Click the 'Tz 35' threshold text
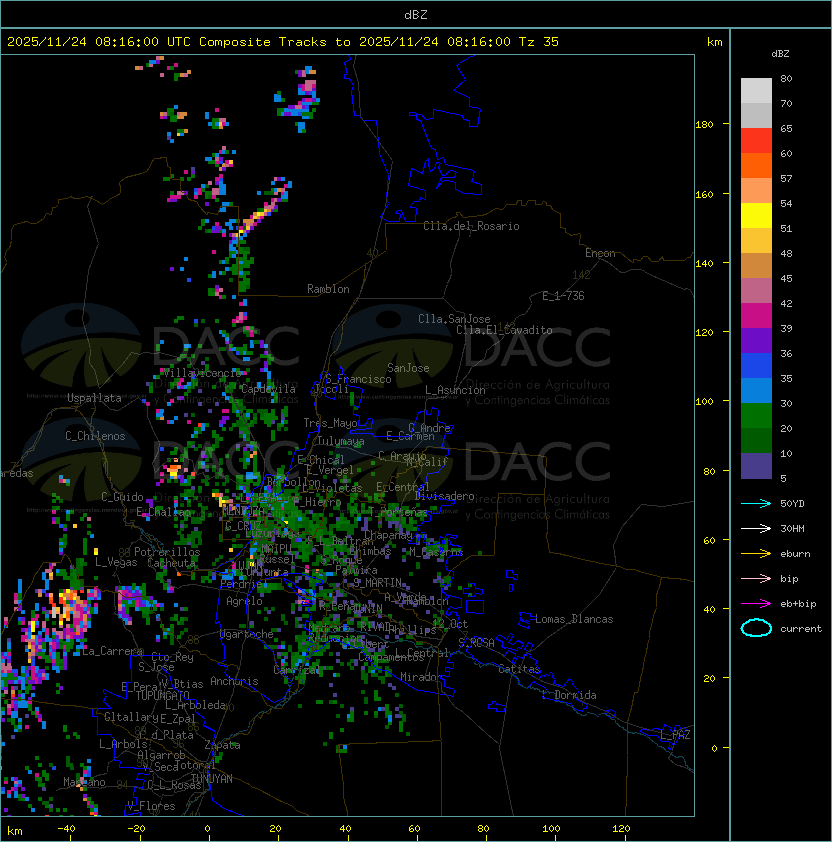This screenshot has height=842, width=832. click(x=539, y=42)
